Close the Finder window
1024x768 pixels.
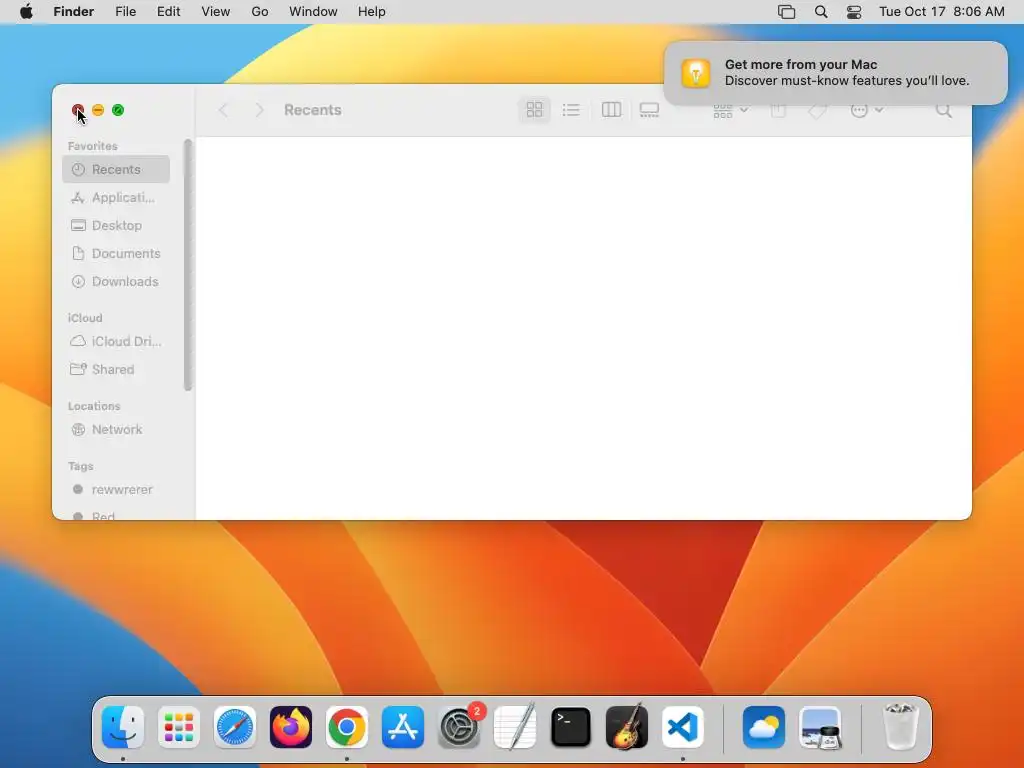[78, 110]
